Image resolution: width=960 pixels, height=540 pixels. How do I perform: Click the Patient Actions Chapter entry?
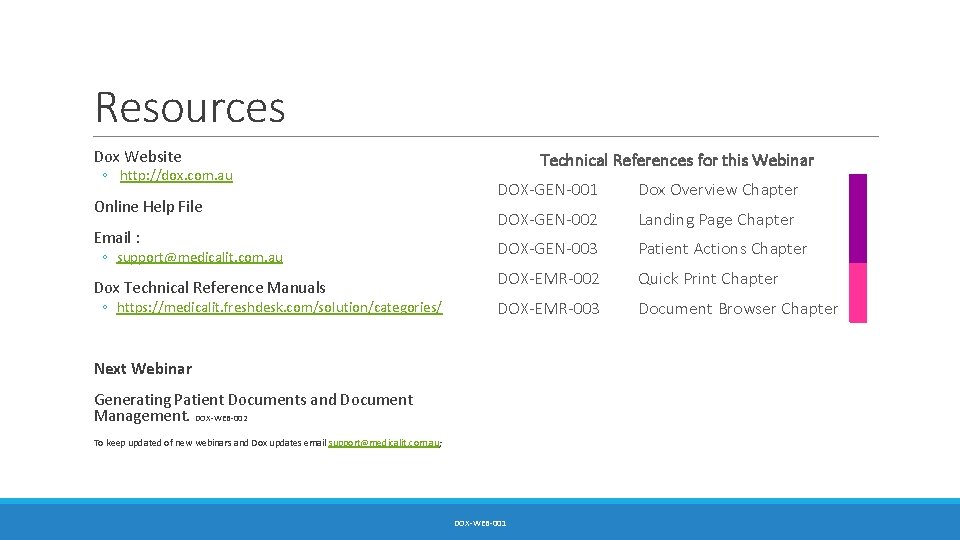coord(722,249)
